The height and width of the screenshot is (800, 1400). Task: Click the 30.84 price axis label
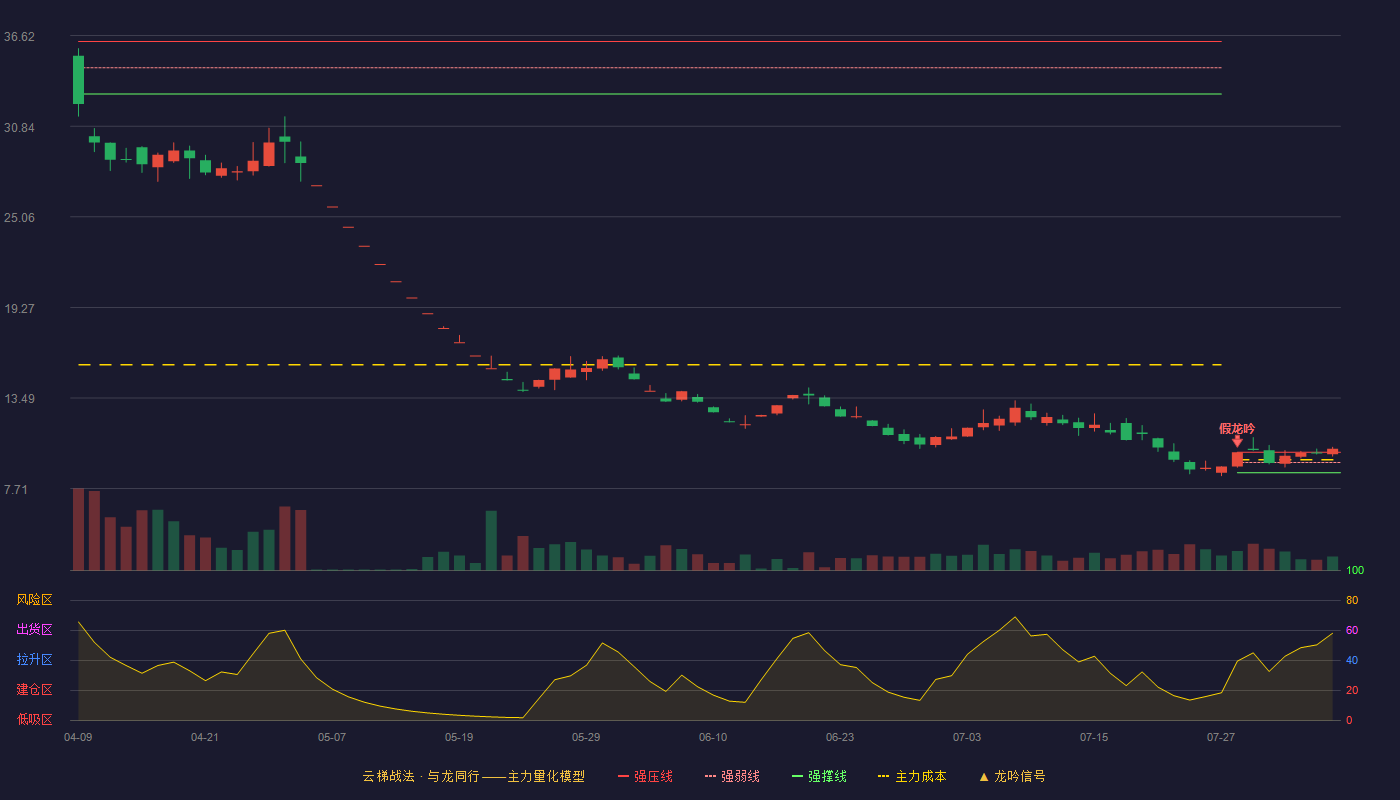coord(19,128)
